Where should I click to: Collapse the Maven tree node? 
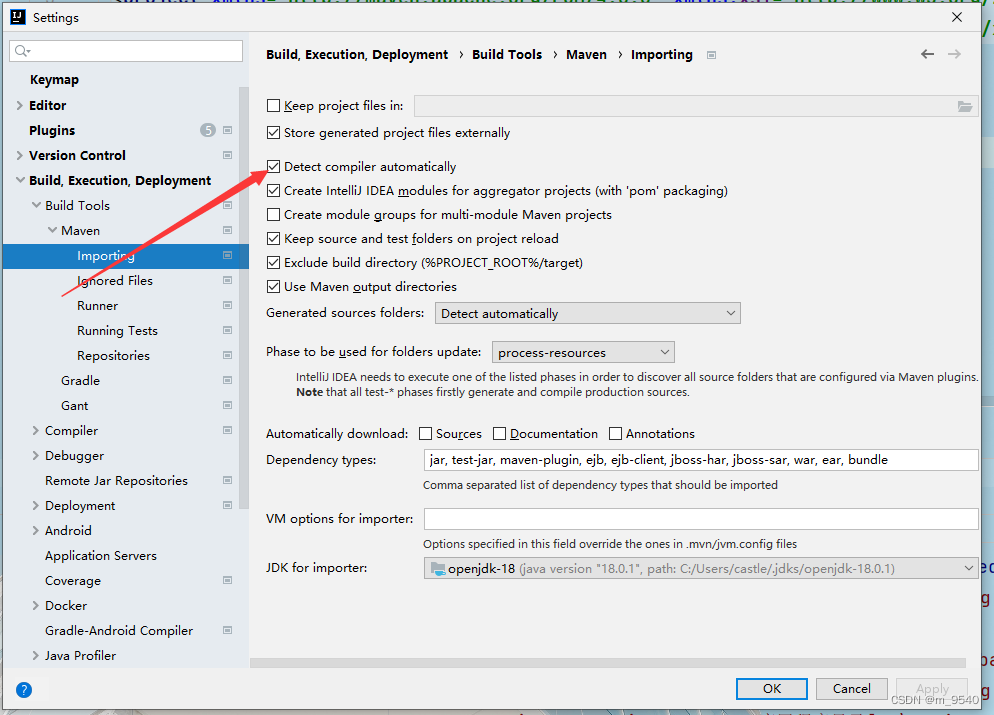(52, 231)
